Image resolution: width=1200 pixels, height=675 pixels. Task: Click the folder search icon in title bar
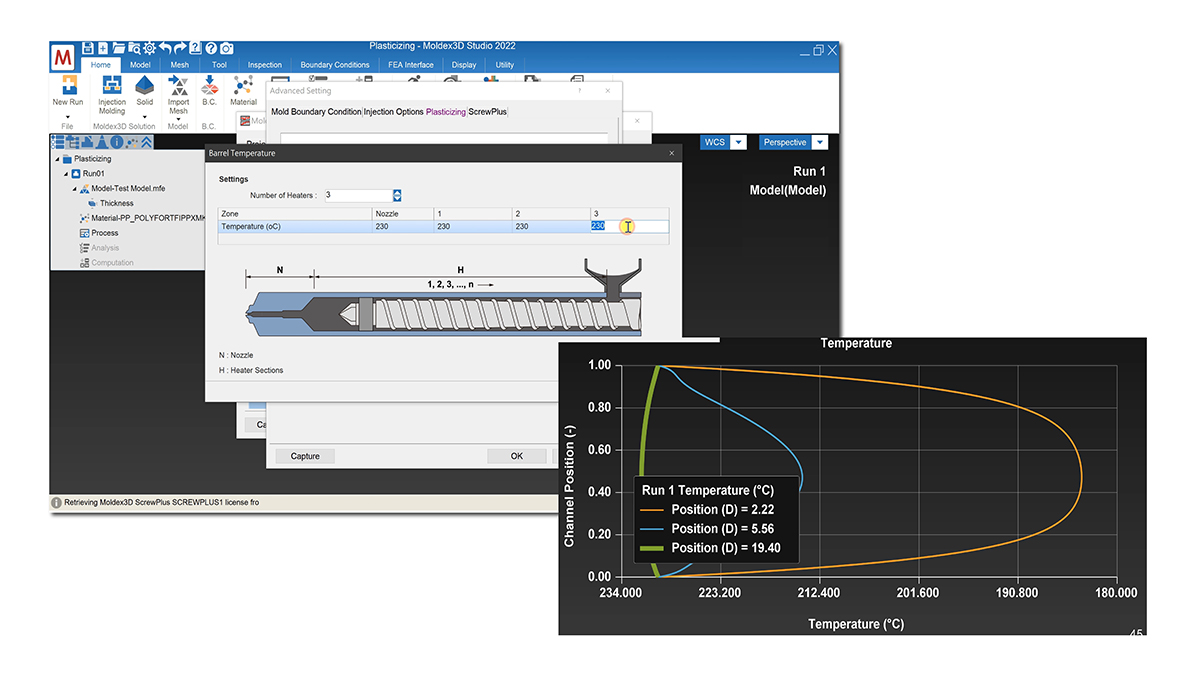pos(134,48)
